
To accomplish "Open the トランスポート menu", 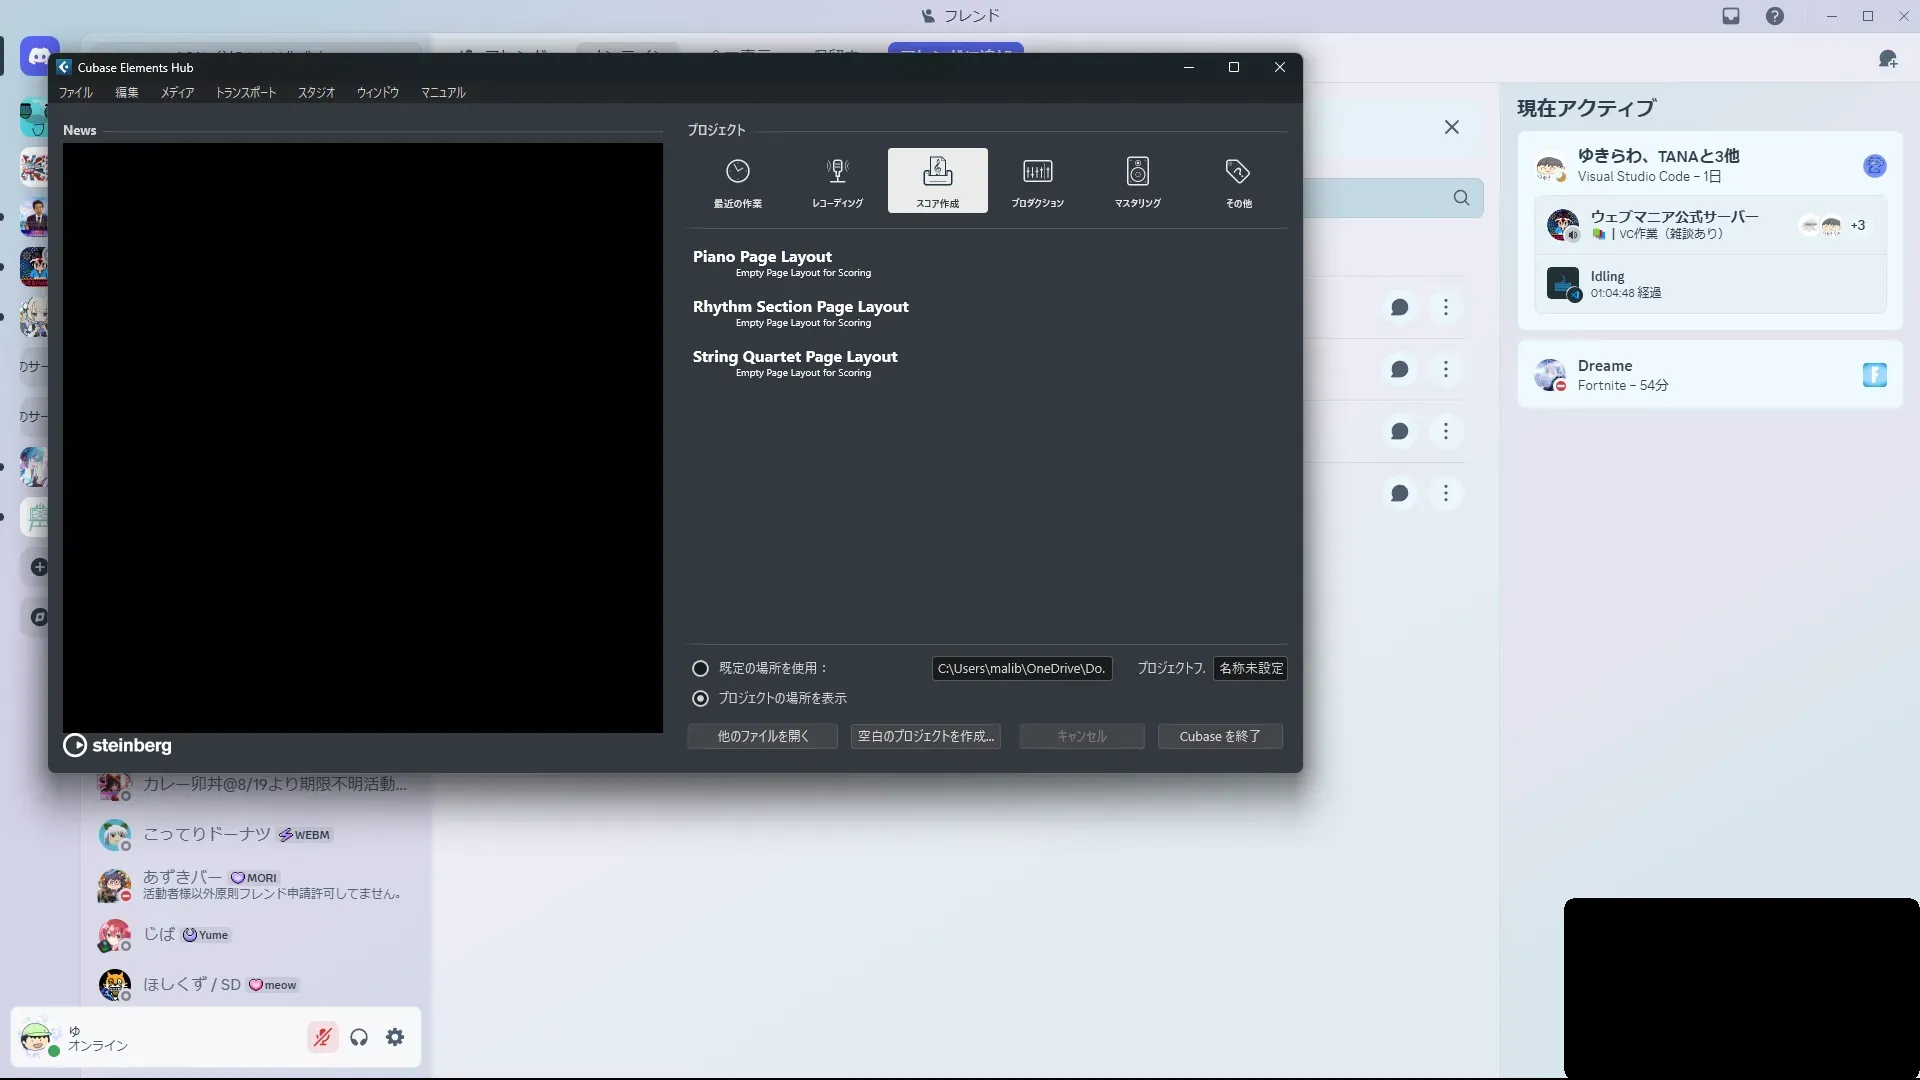I will pos(245,92).
